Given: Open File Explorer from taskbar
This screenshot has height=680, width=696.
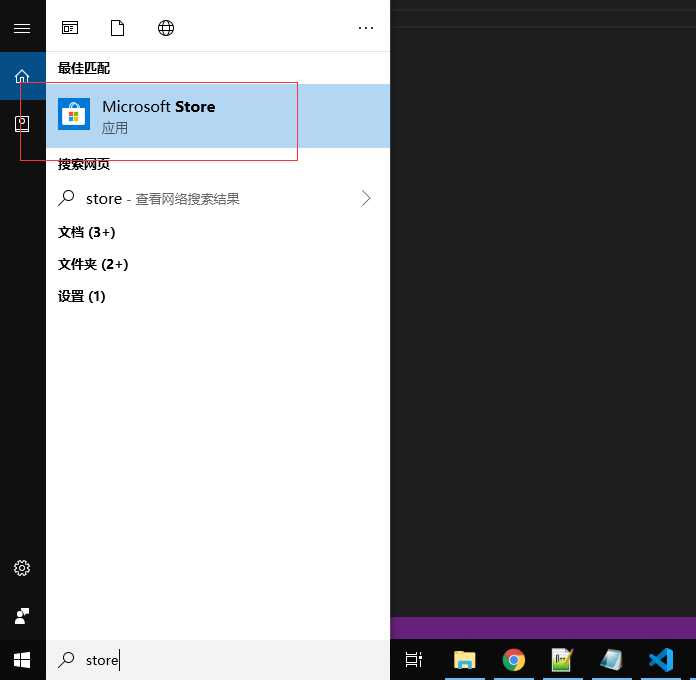Looking at the screenshot, I should coord(465,660).
